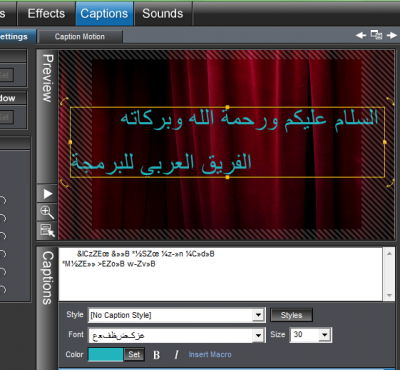400x370 pixels.
Task: Click the Insert Macro link
Action: coord(210,354)
